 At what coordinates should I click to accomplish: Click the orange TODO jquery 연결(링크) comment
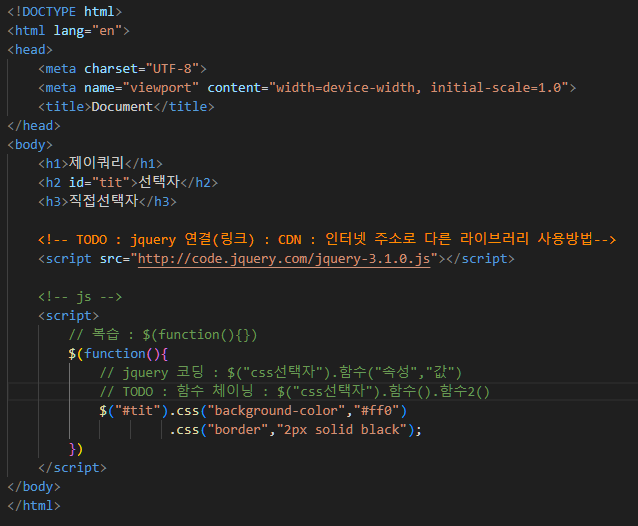point(327,239)
